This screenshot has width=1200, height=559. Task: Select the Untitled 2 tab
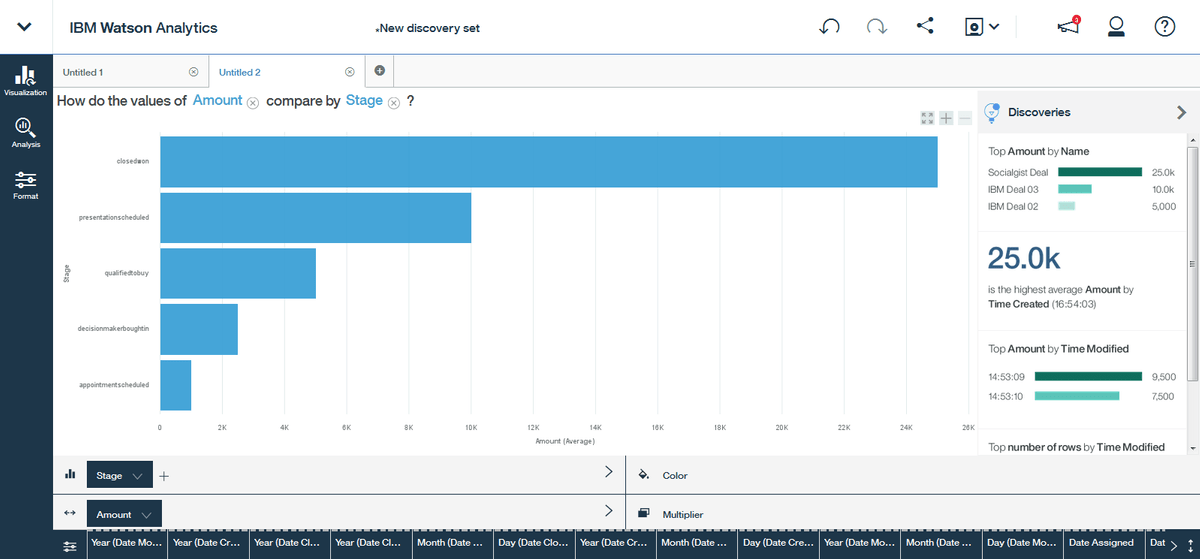tap(240, 72)
